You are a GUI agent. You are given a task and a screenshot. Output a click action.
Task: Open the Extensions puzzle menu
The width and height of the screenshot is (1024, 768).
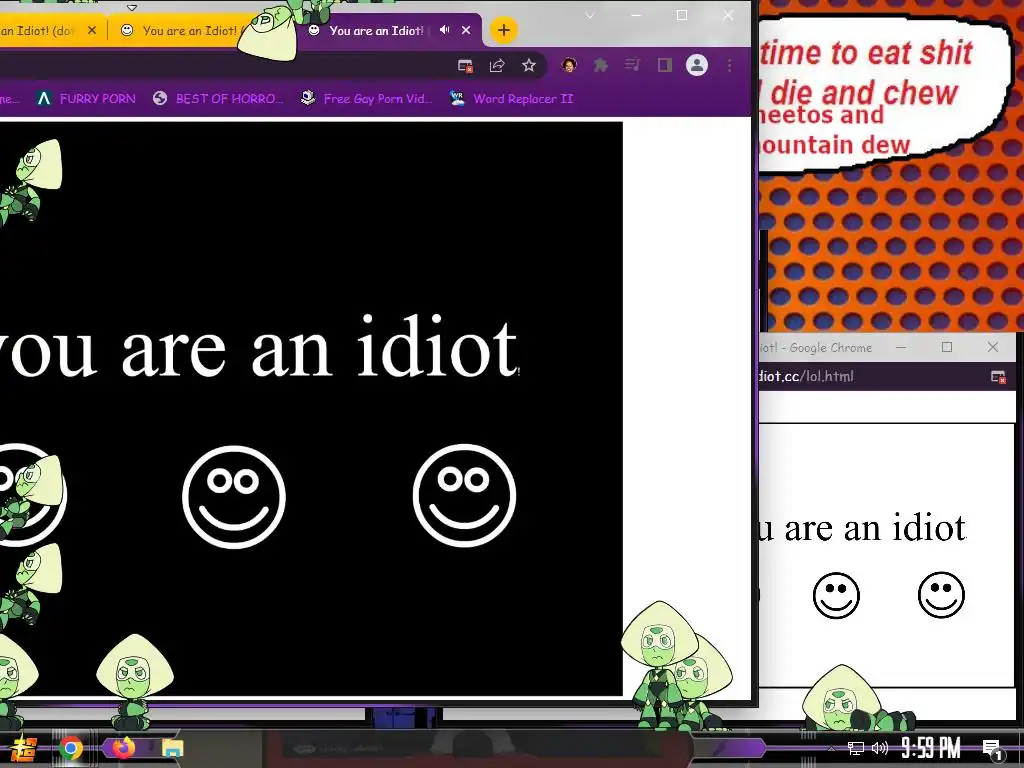click(601, 65)
